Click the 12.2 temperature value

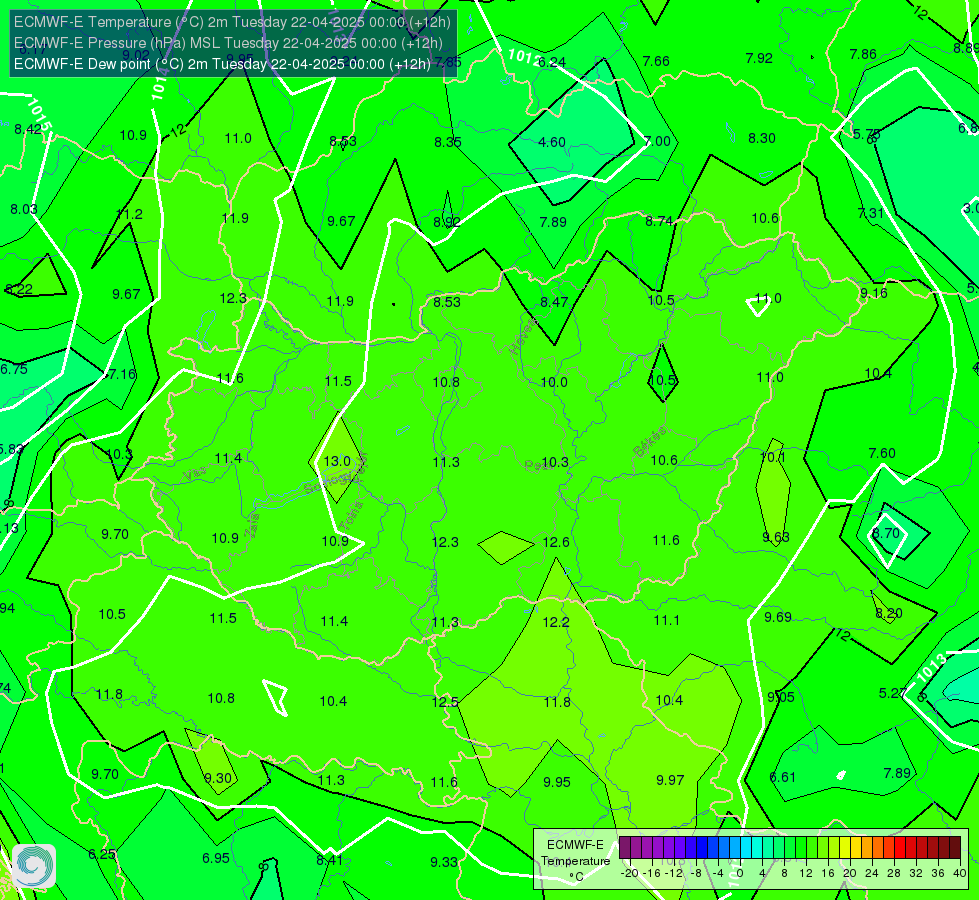[556, 622]
